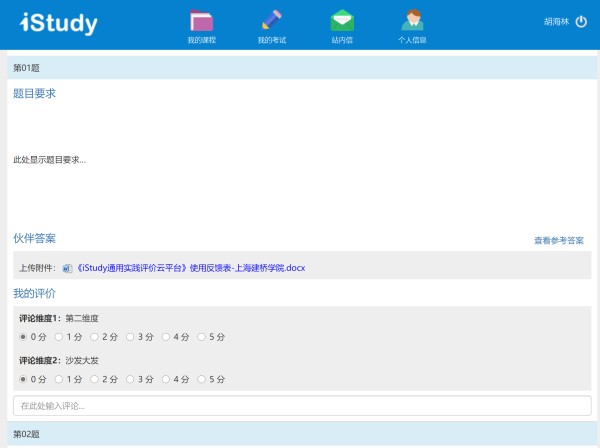Open the 个人信息 person icon
The height and width of the screenshot is (448, 600).
(412, 19)
